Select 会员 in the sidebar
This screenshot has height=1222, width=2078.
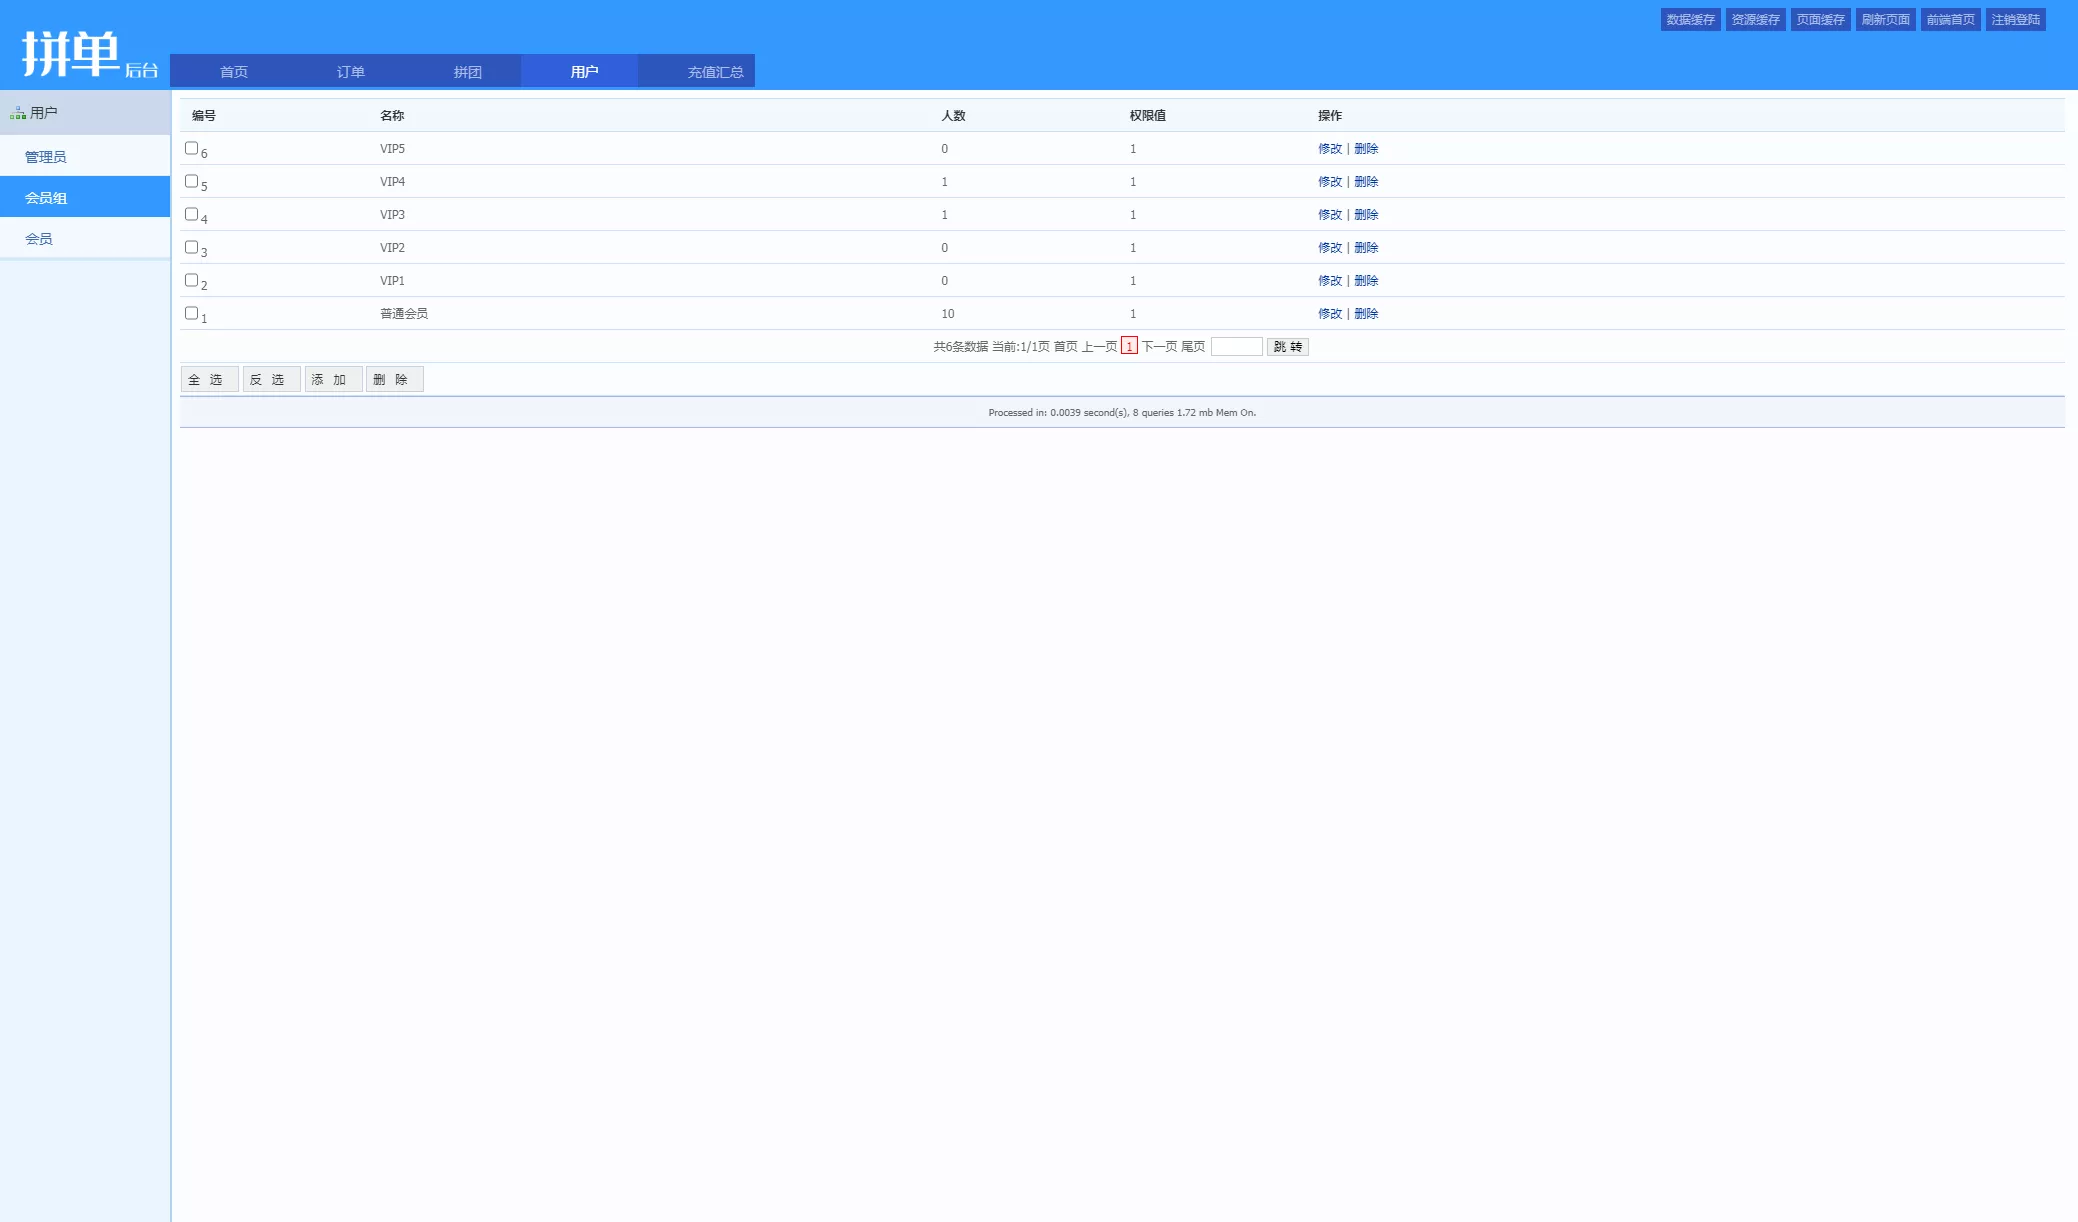39,239
